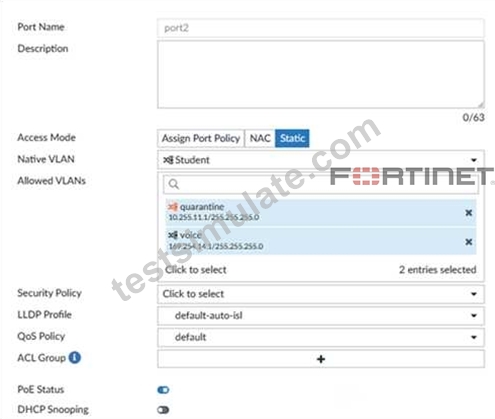
Task: Toggle the PoE Status switch
Action: pos(163,390)
